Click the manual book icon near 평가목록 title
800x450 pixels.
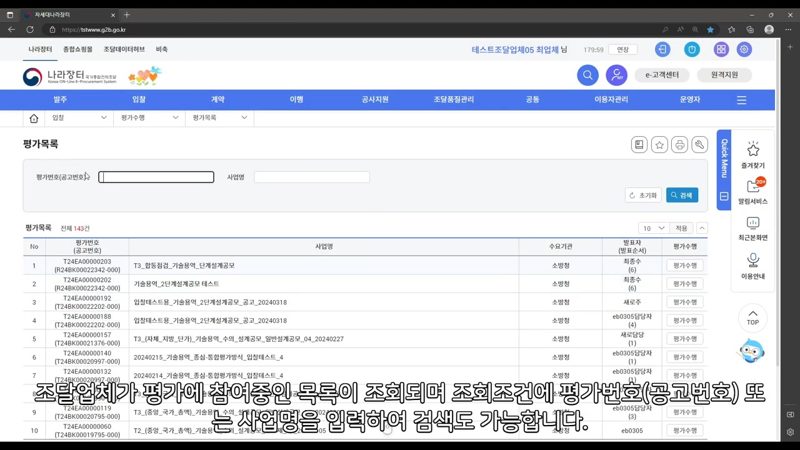point(639,145)
